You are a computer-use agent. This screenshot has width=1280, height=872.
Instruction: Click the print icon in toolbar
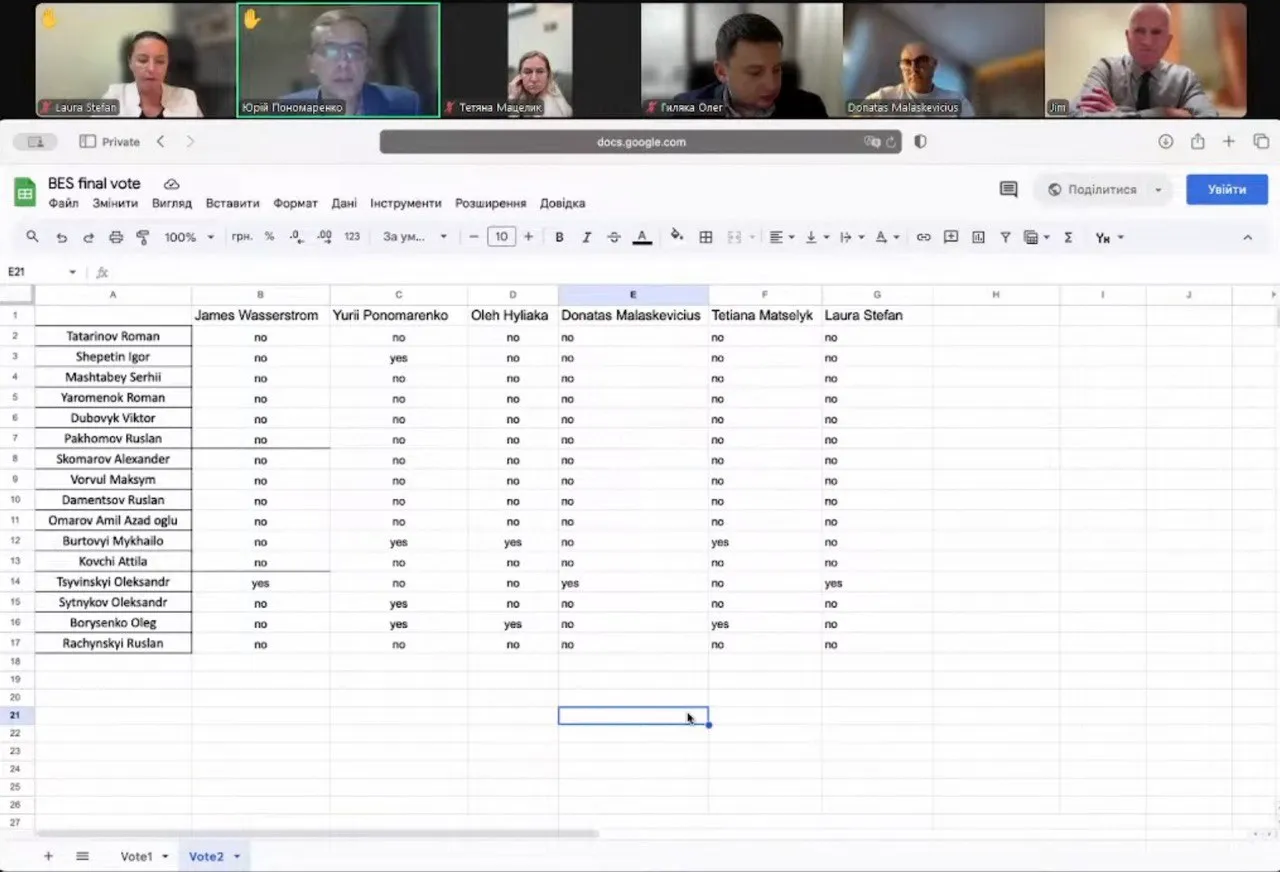click(x=116, y=237)
